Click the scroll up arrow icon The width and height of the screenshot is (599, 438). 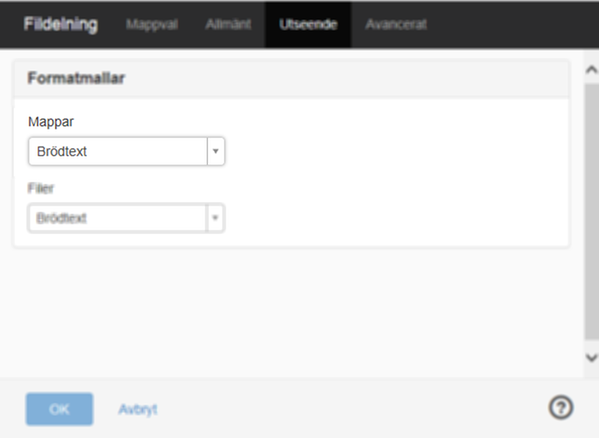591,70
